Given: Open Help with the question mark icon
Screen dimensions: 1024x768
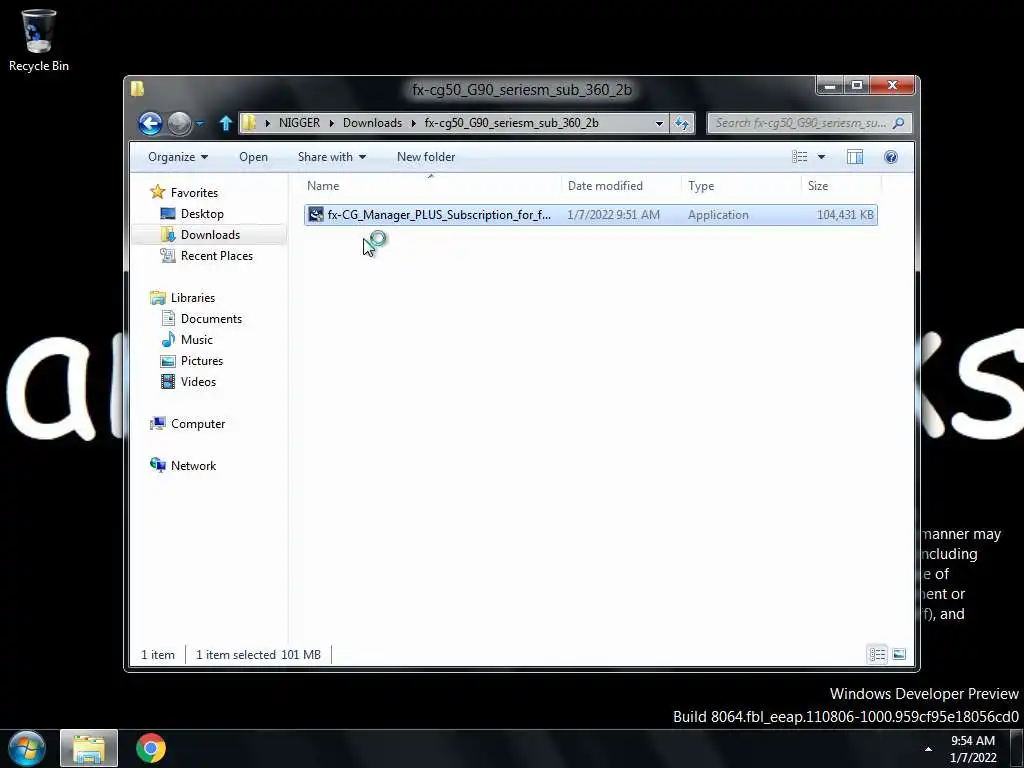Looking at the screenshot, I should 891,157.
